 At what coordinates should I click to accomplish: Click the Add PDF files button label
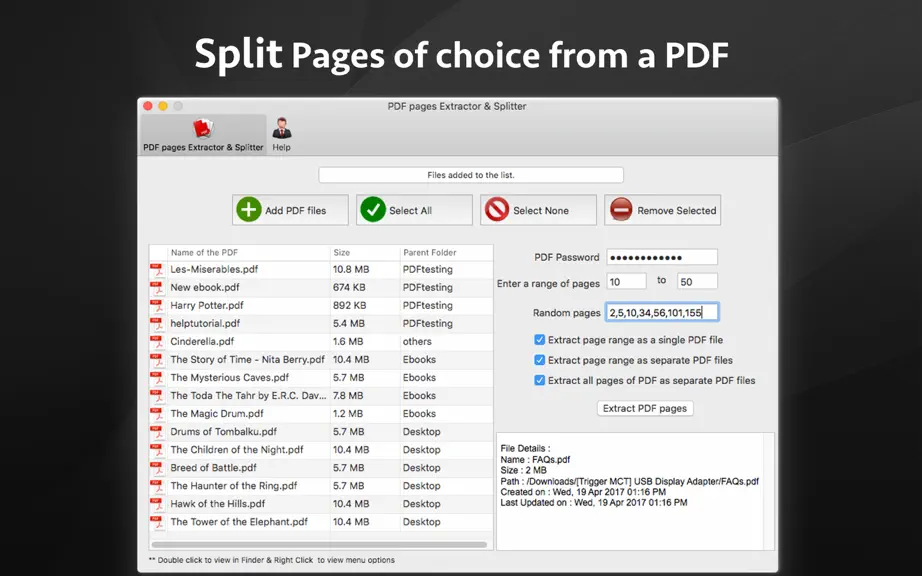point(295,210)
